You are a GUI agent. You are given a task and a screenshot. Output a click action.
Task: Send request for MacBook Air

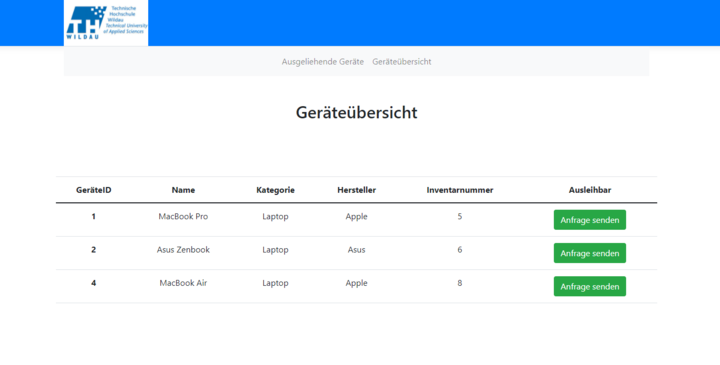coord(590,286)
